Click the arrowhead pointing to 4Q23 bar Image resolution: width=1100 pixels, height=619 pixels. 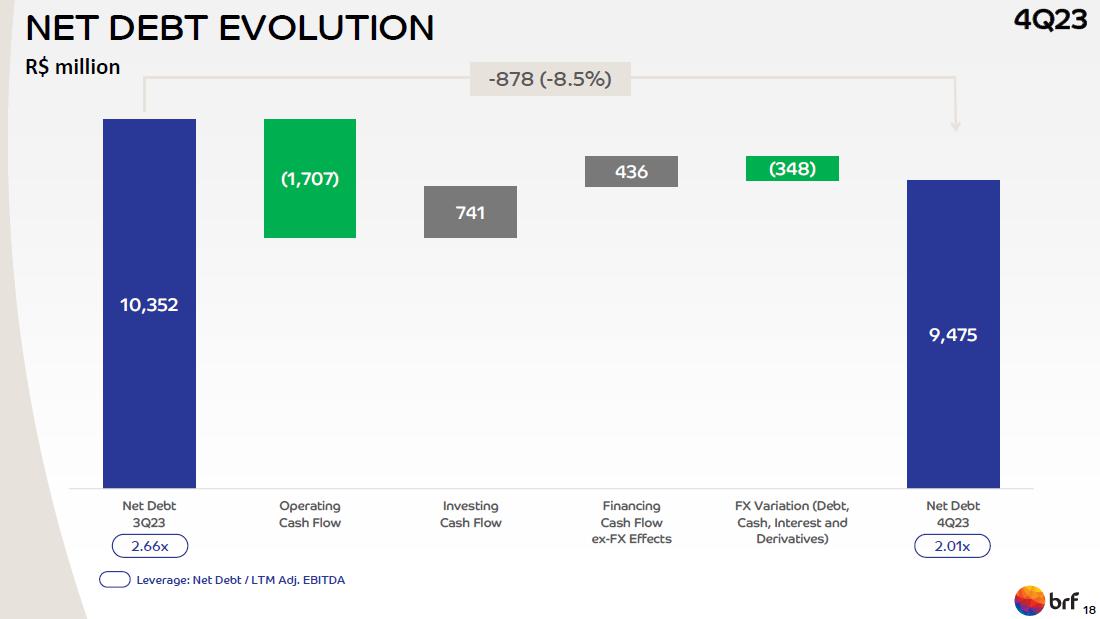(955, 125)
